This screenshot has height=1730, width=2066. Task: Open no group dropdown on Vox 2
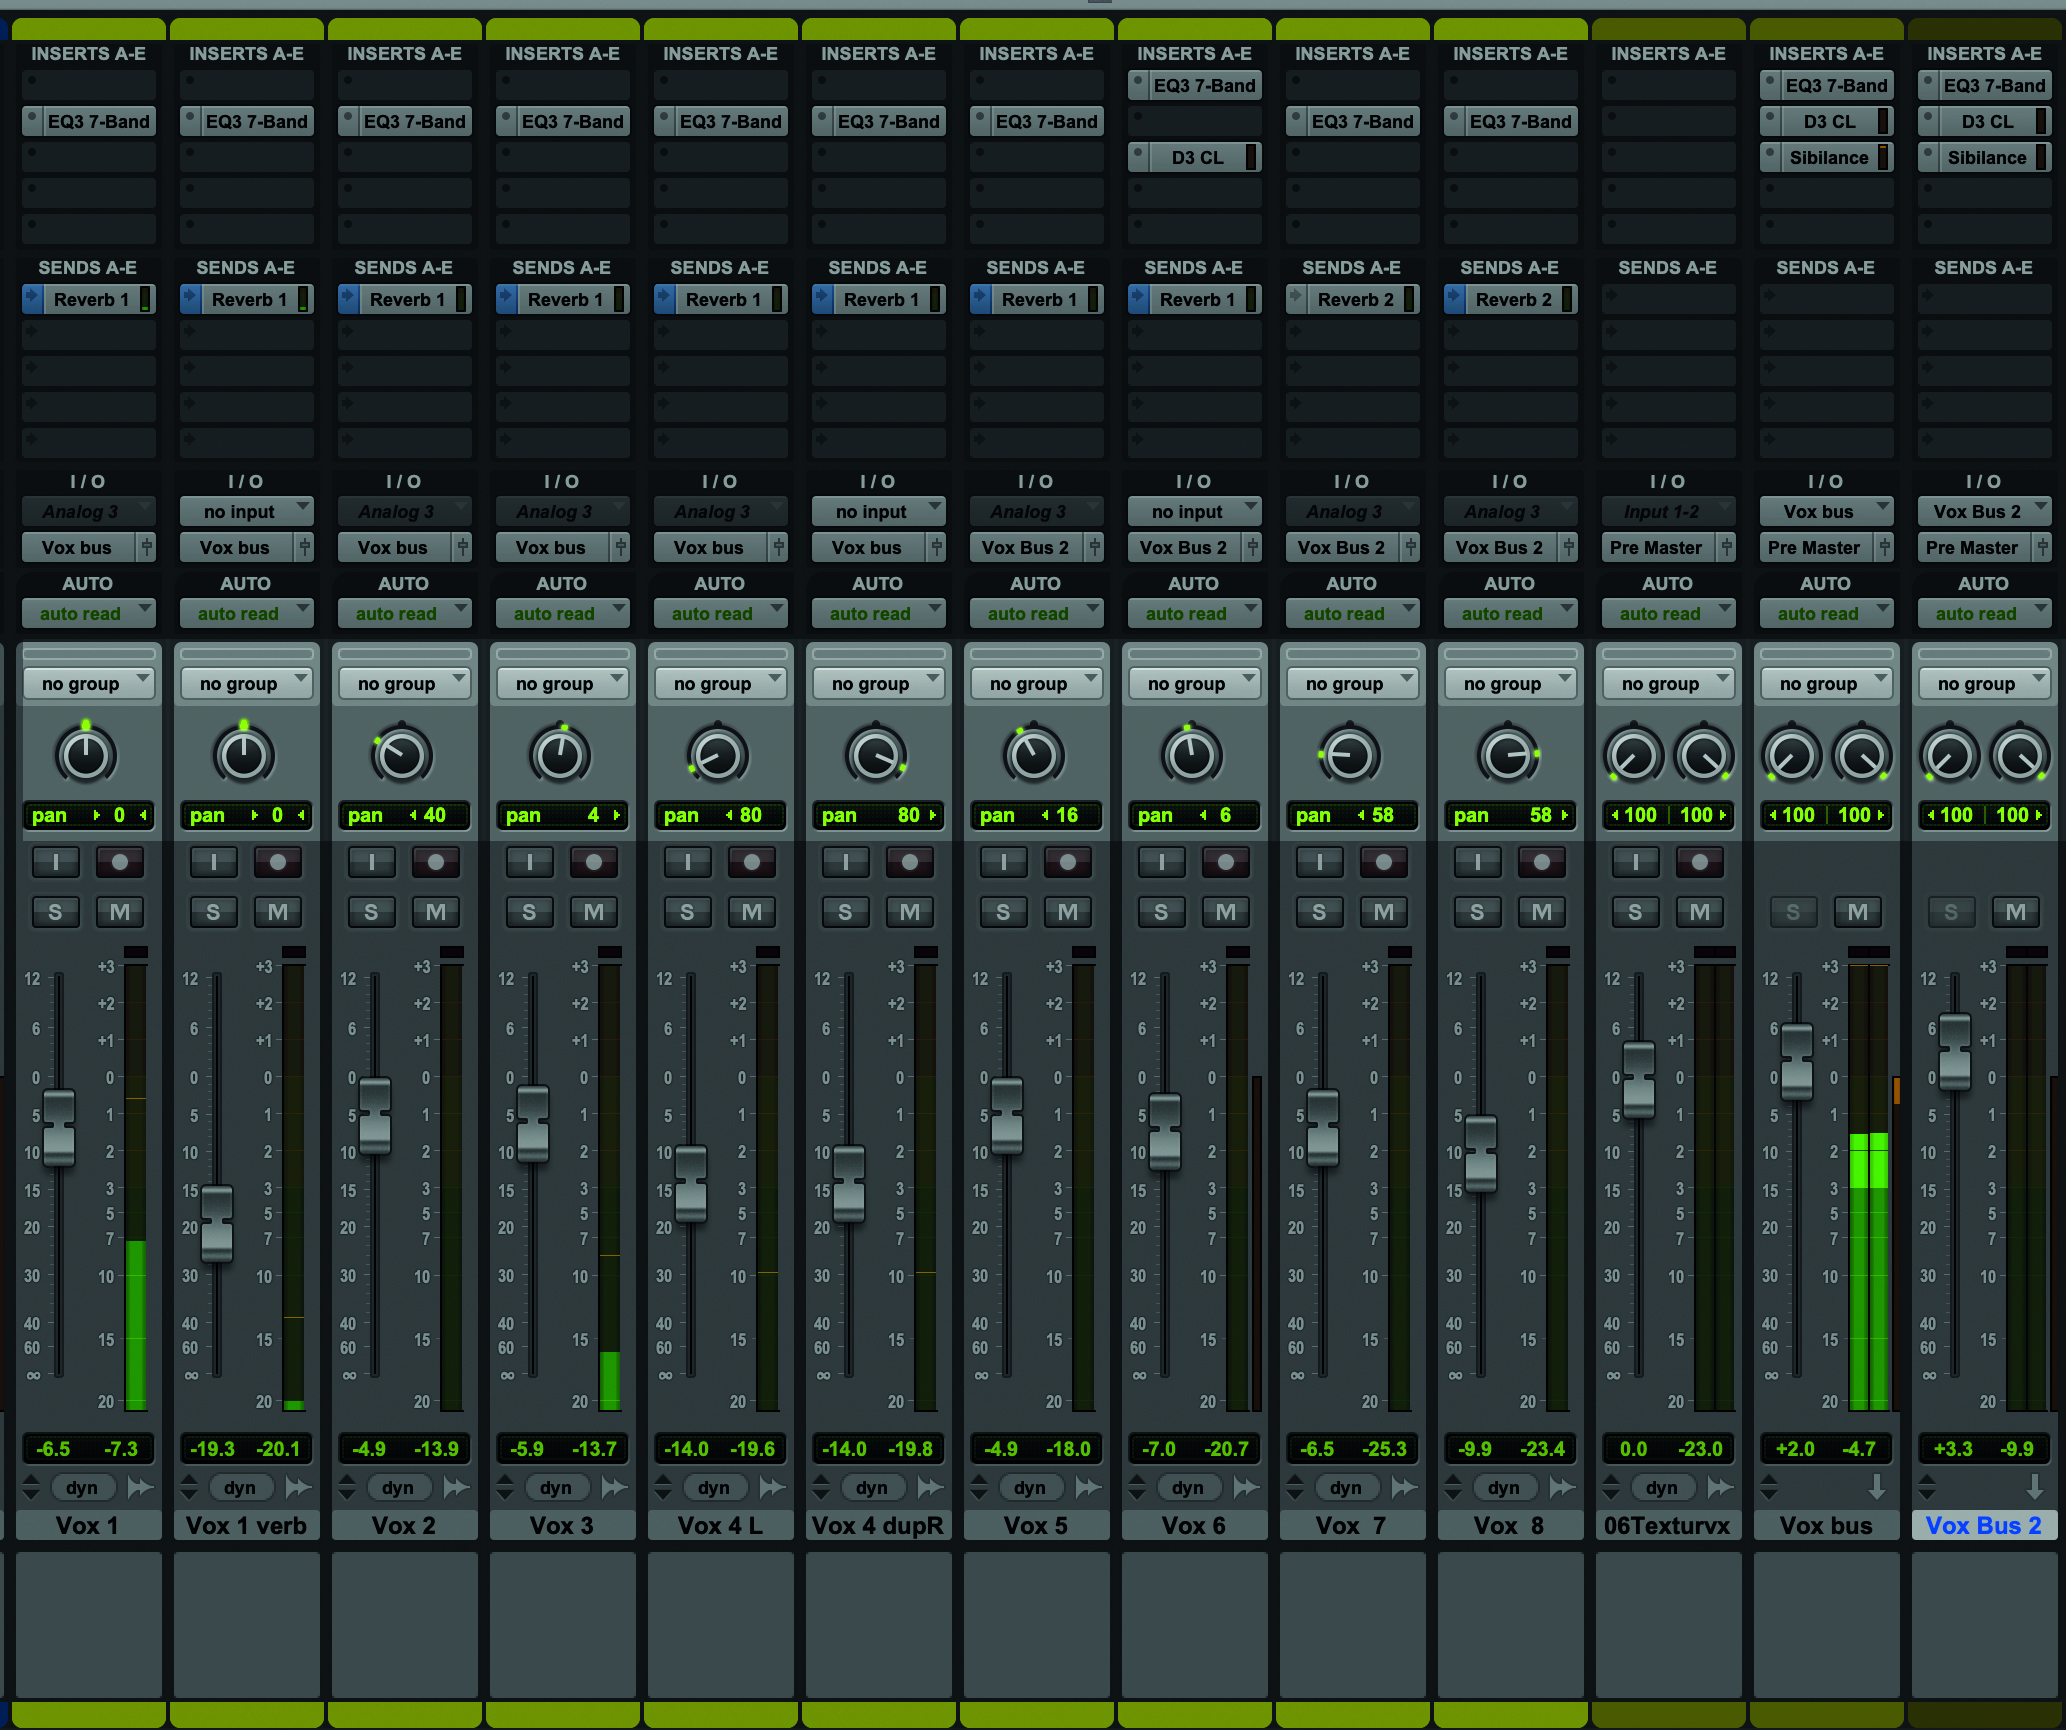[x=405, y=683]
